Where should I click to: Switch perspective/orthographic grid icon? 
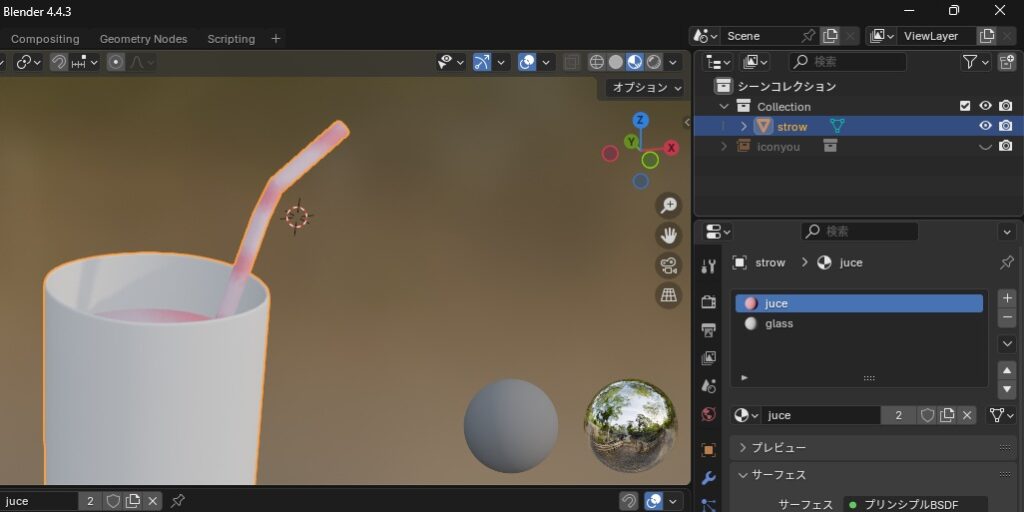(x=669, y=295)
